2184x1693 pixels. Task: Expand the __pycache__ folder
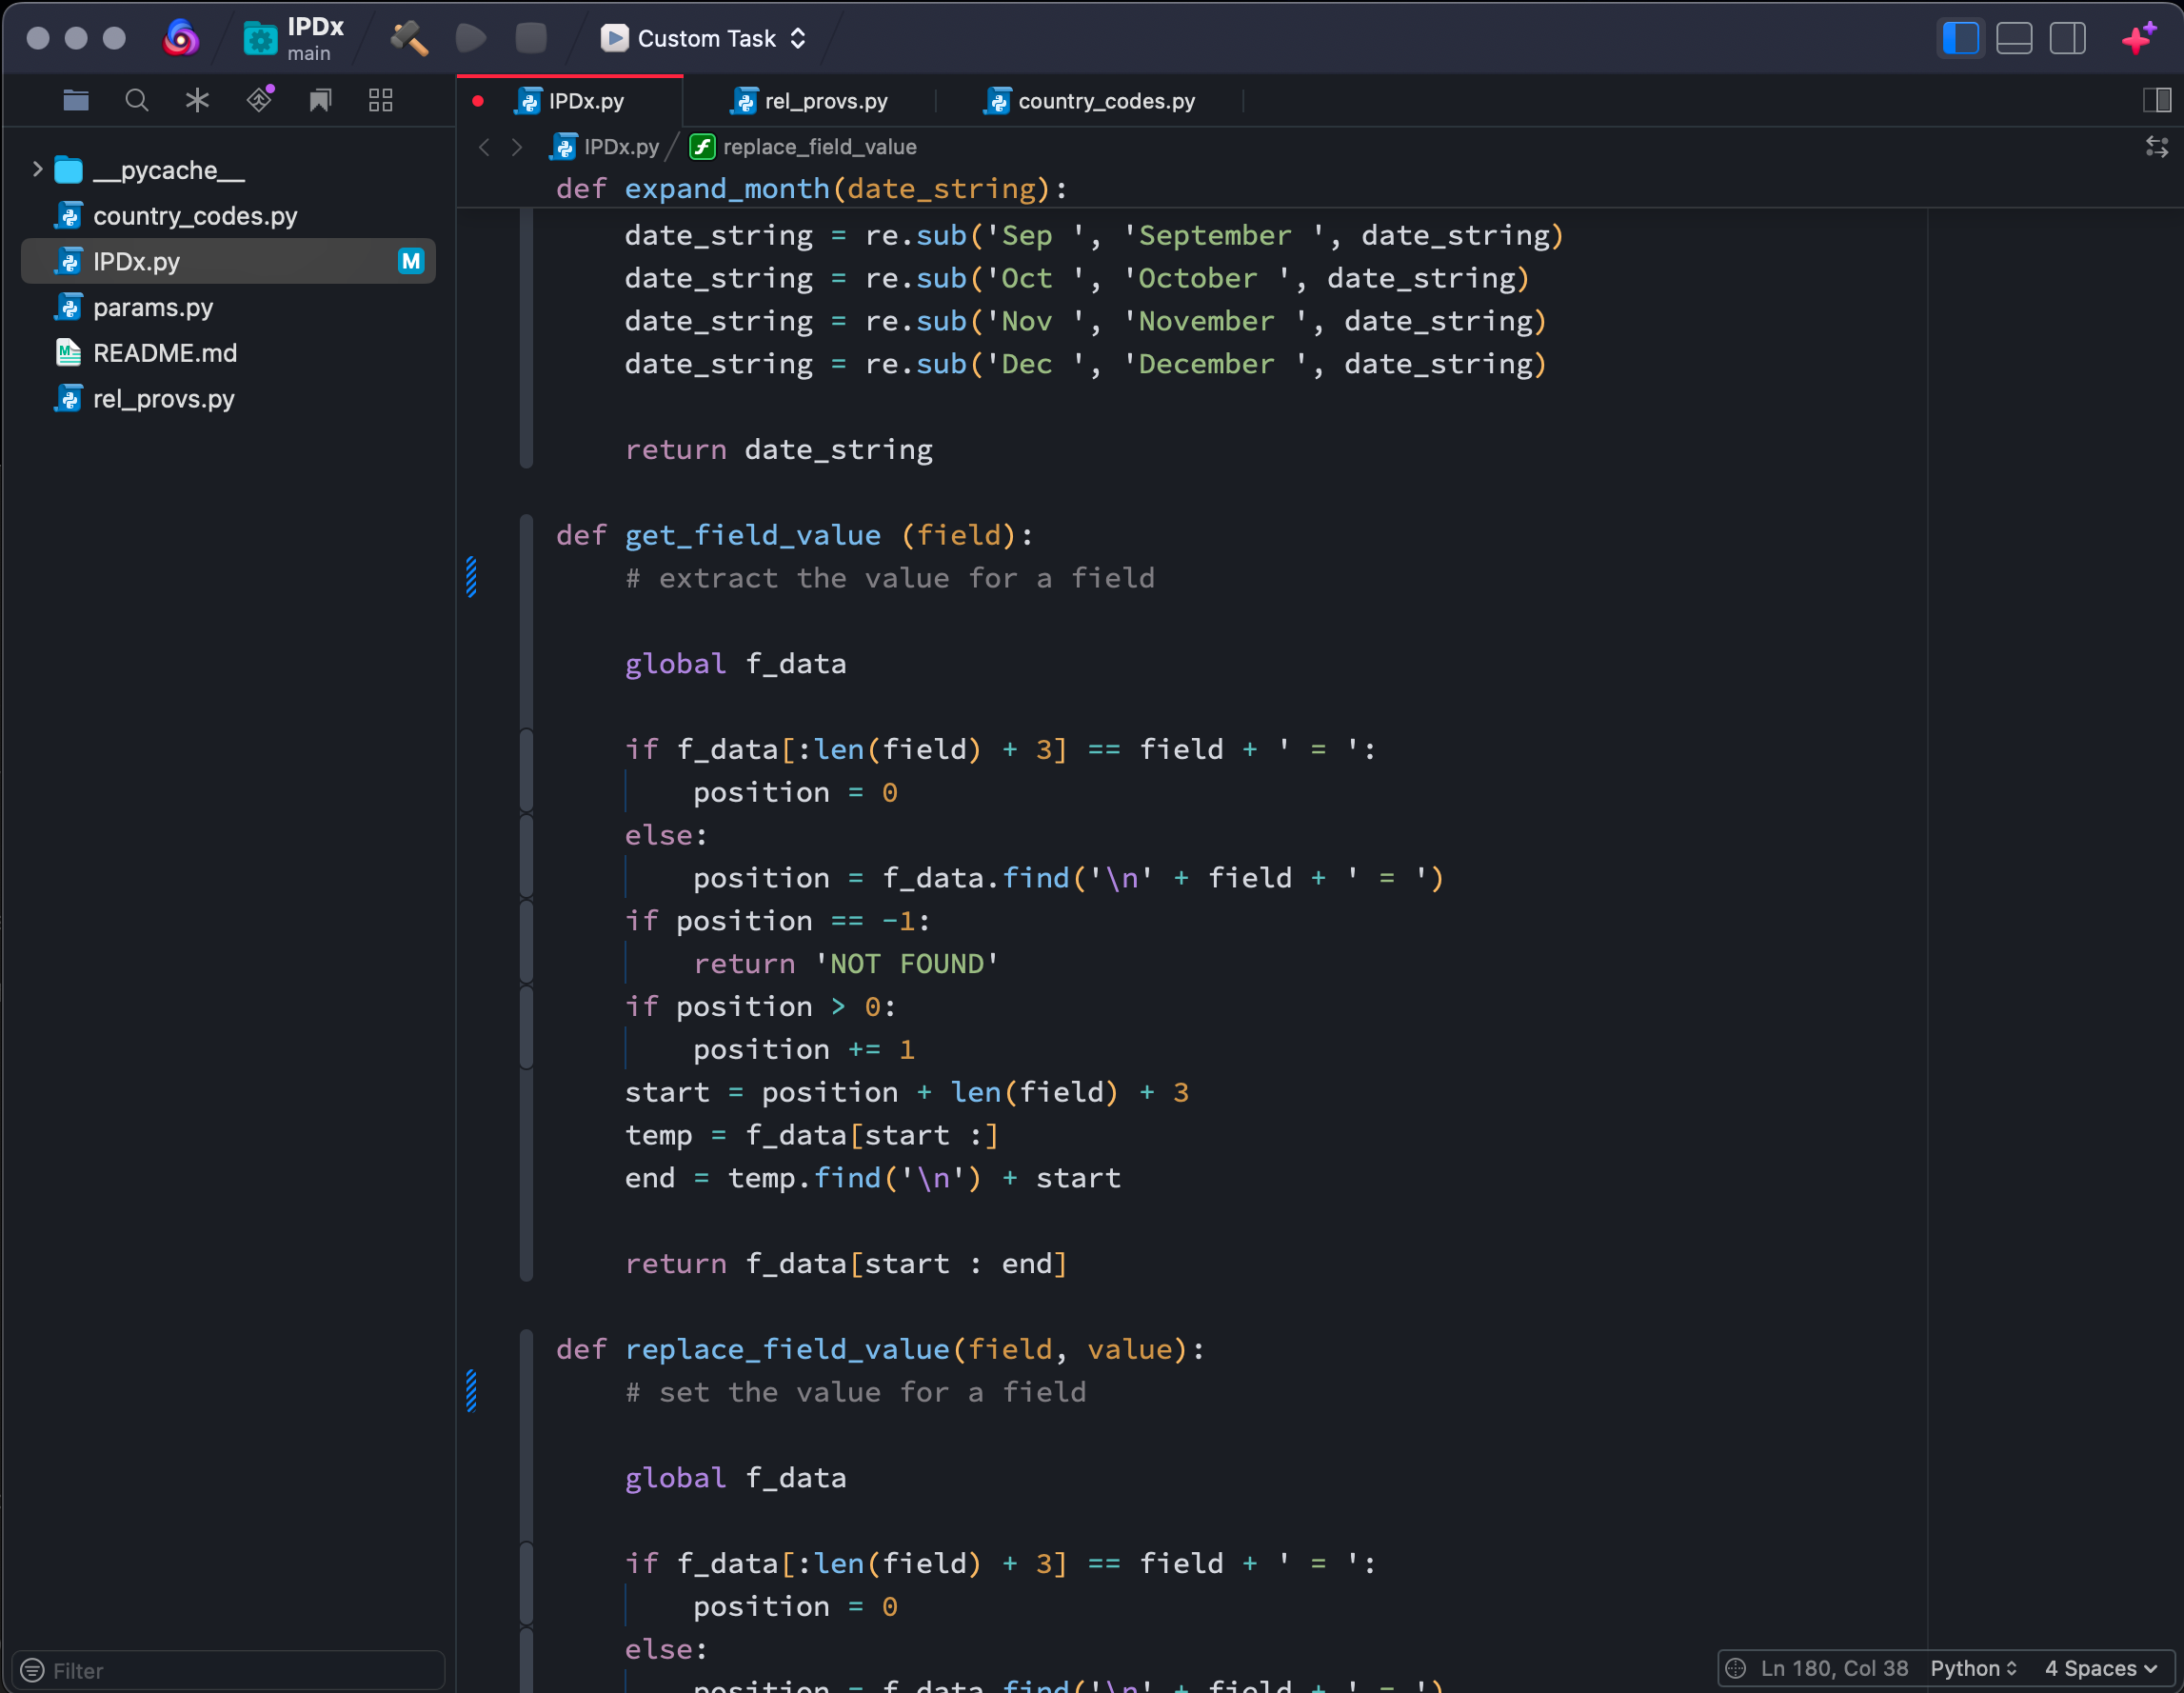point(37,169)
